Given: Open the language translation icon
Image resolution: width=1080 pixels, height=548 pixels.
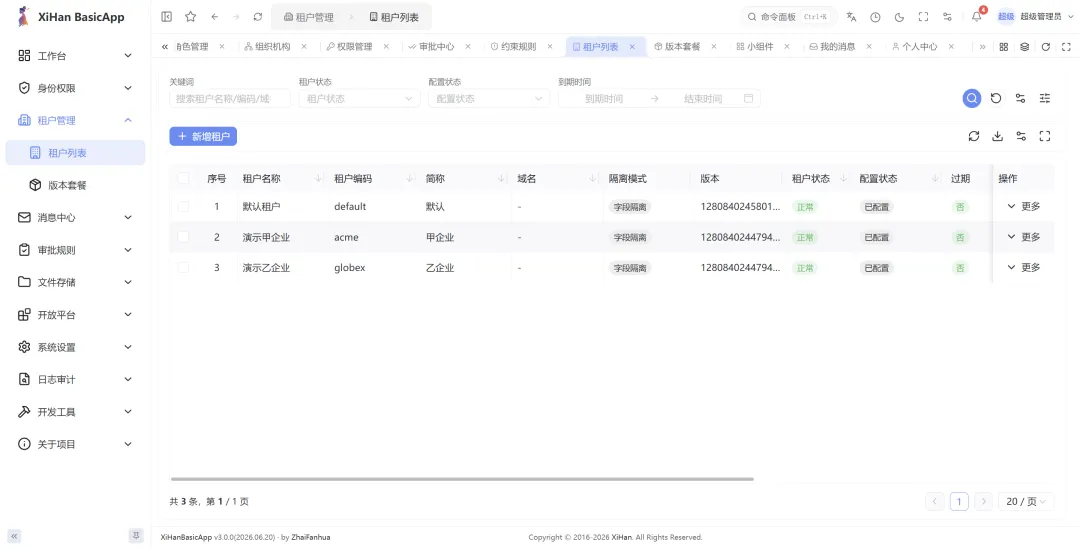Looking at the screenshot, I should [851, 17].
